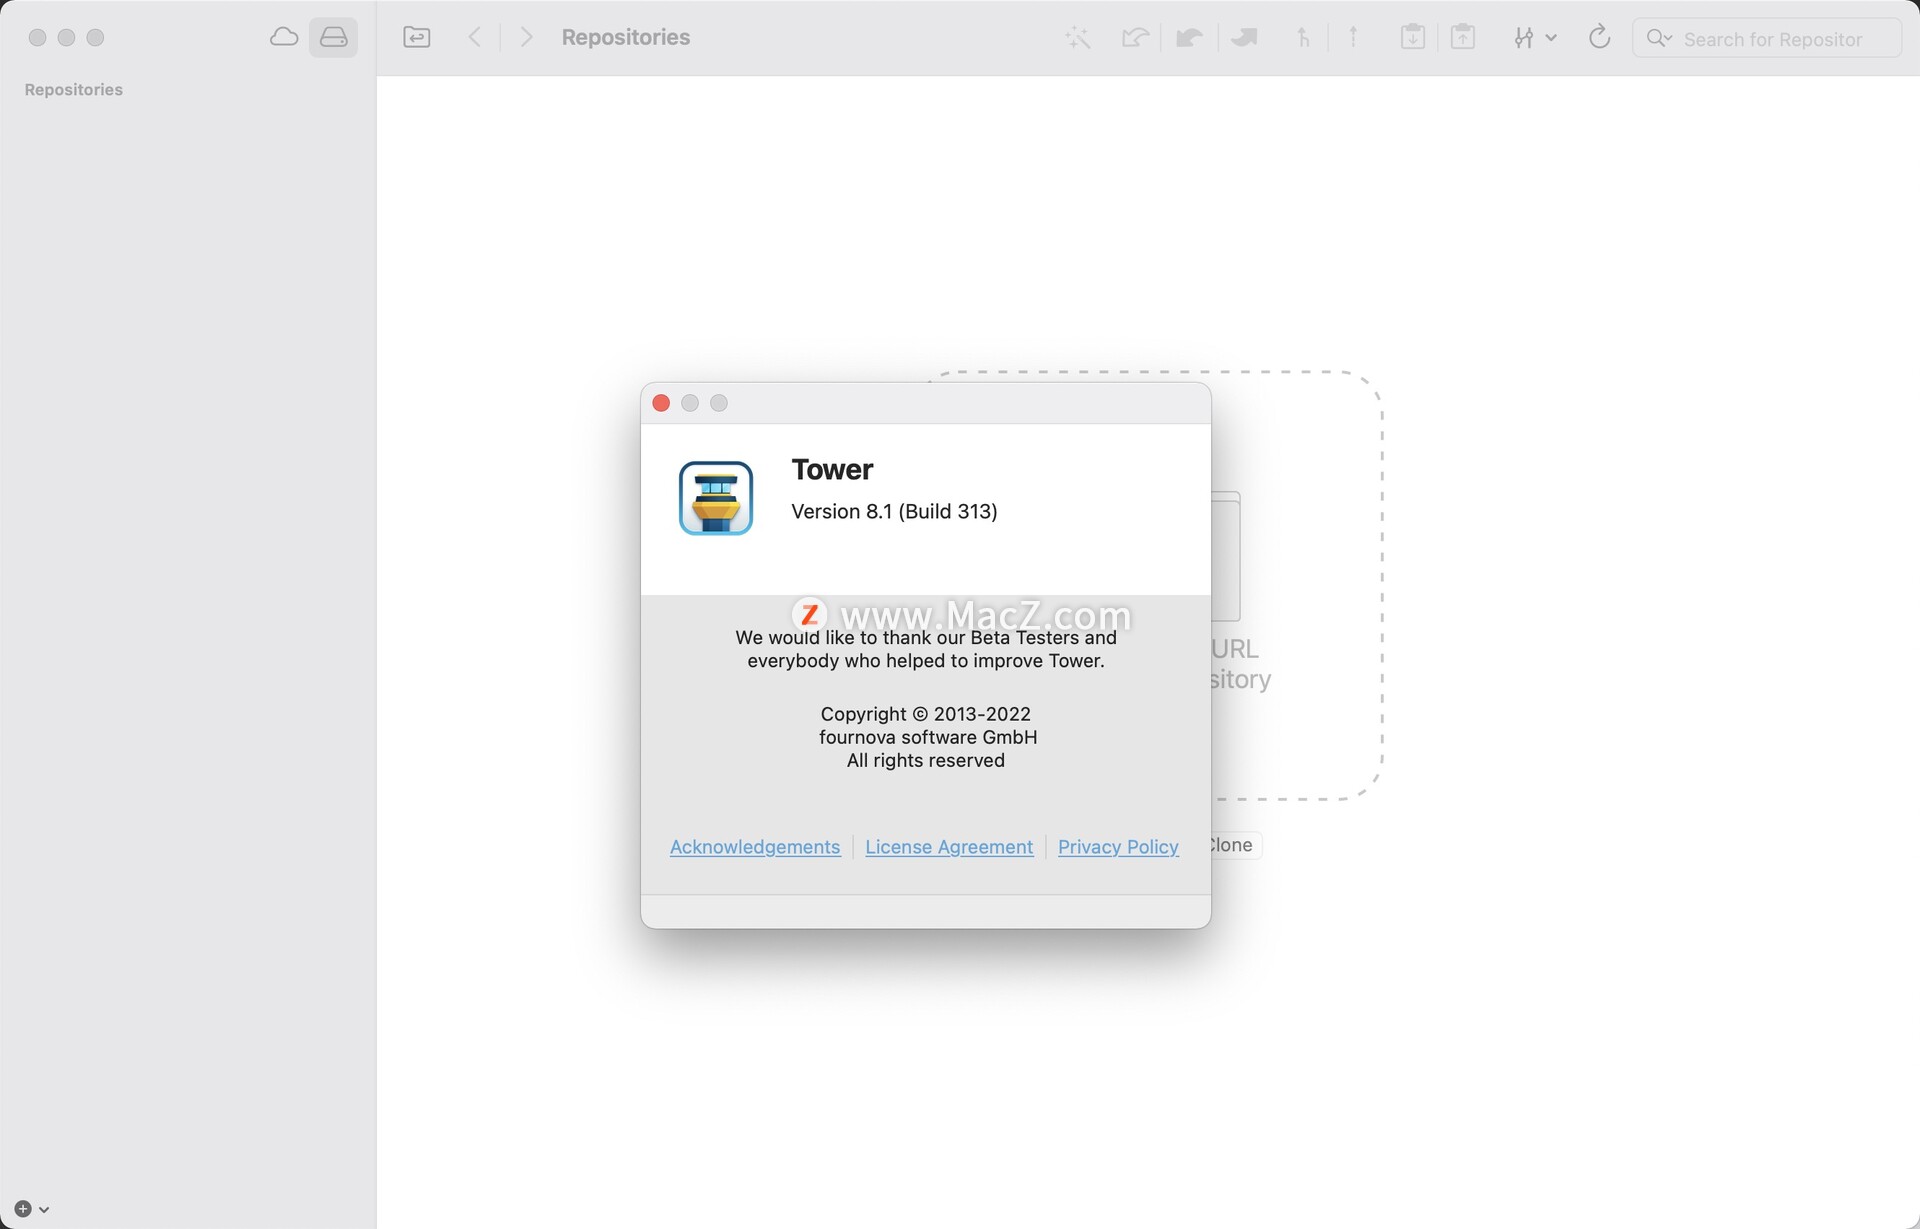Open the License Agreement link
The image size is (1920, 1229).
(949, 847)
